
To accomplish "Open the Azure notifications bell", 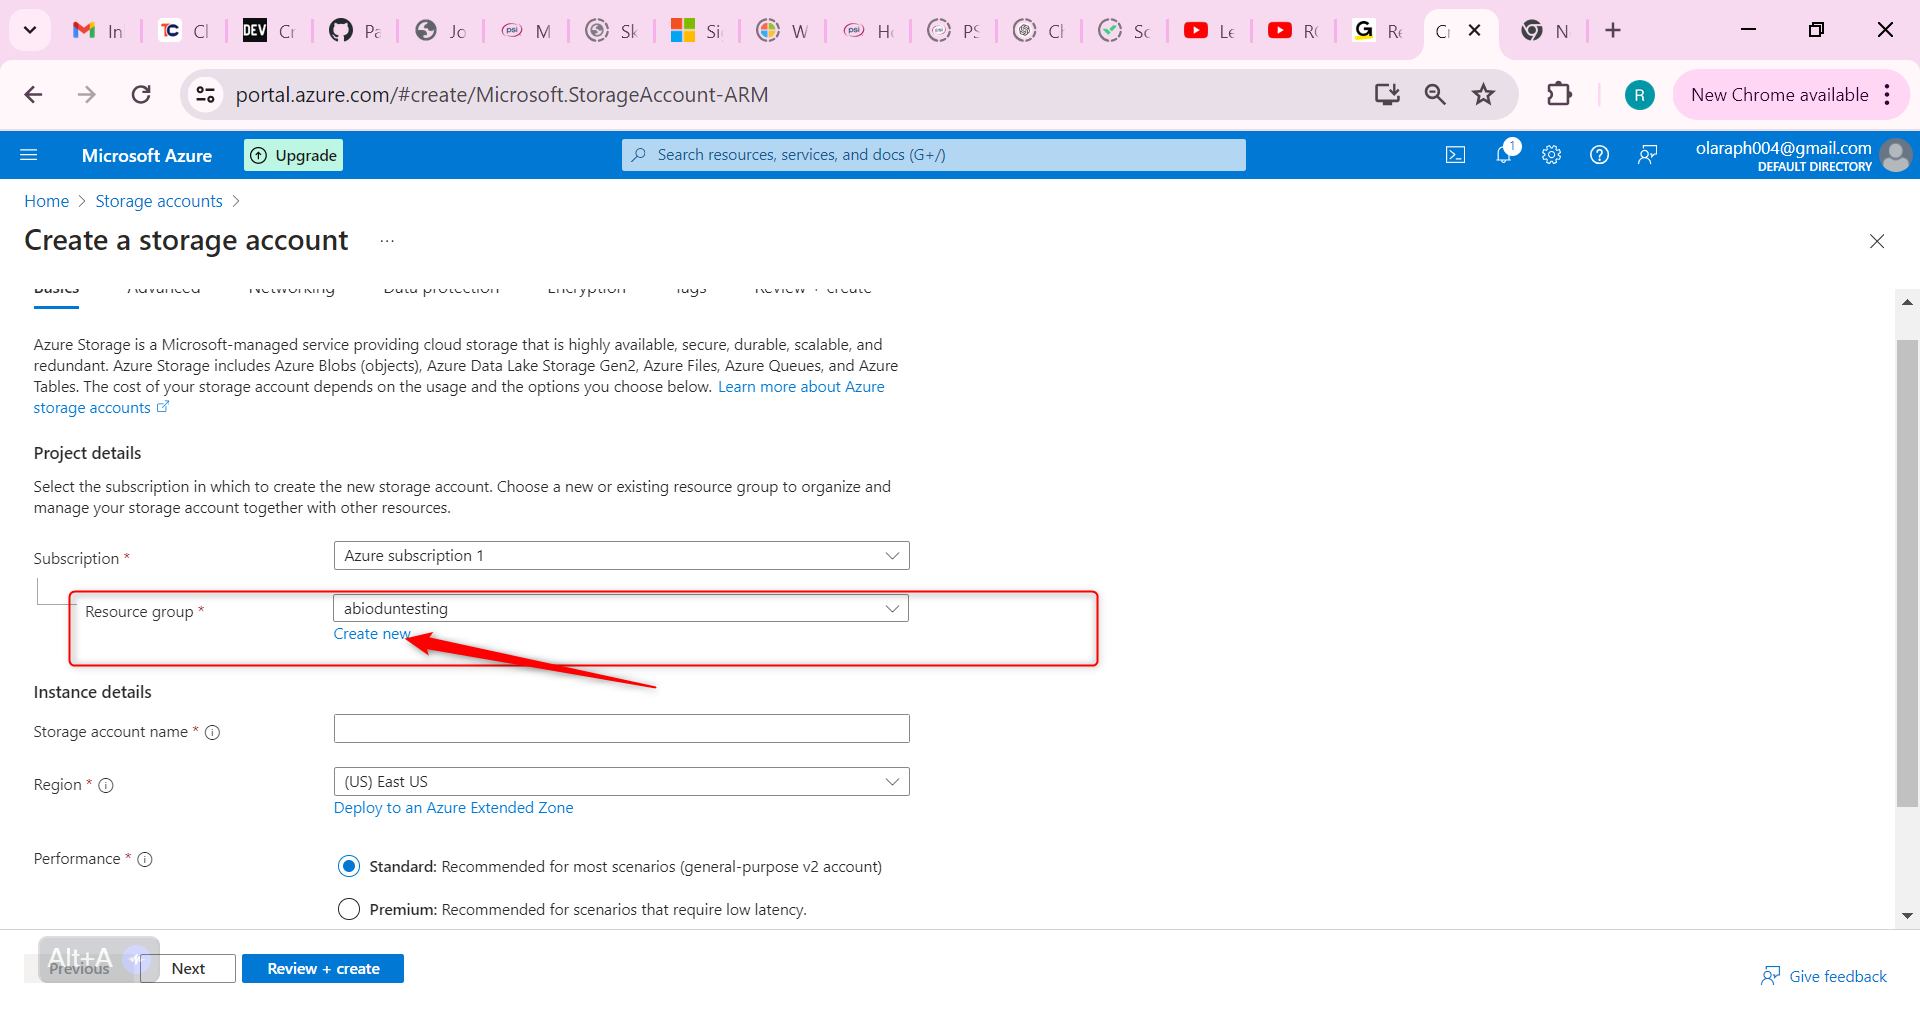I will [x=1504, y=154].
